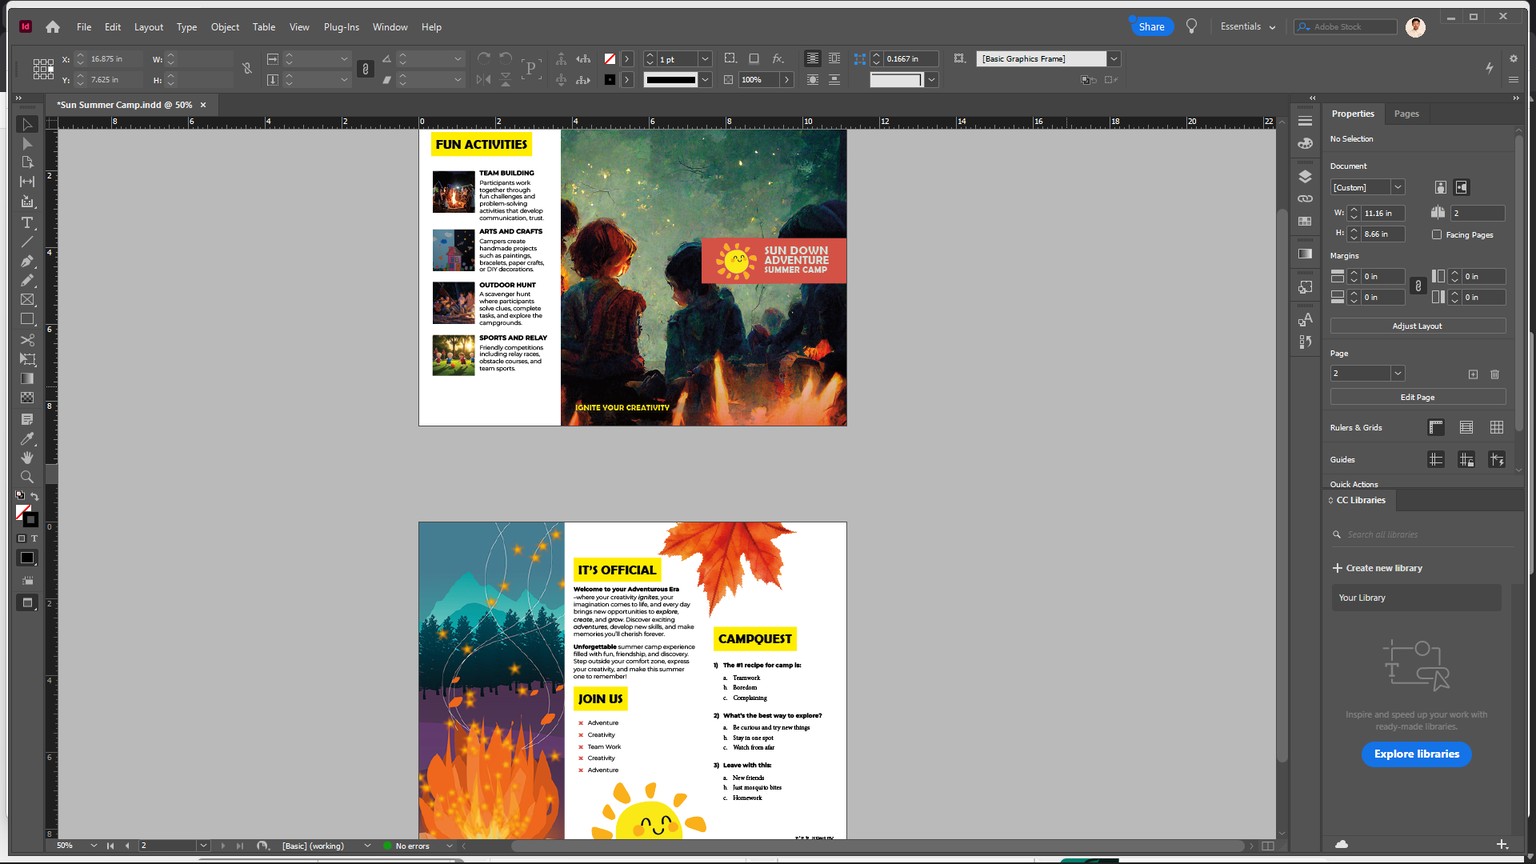
Task: Enable the Facing Pages checkbox
Action: tap(1437, 235)
